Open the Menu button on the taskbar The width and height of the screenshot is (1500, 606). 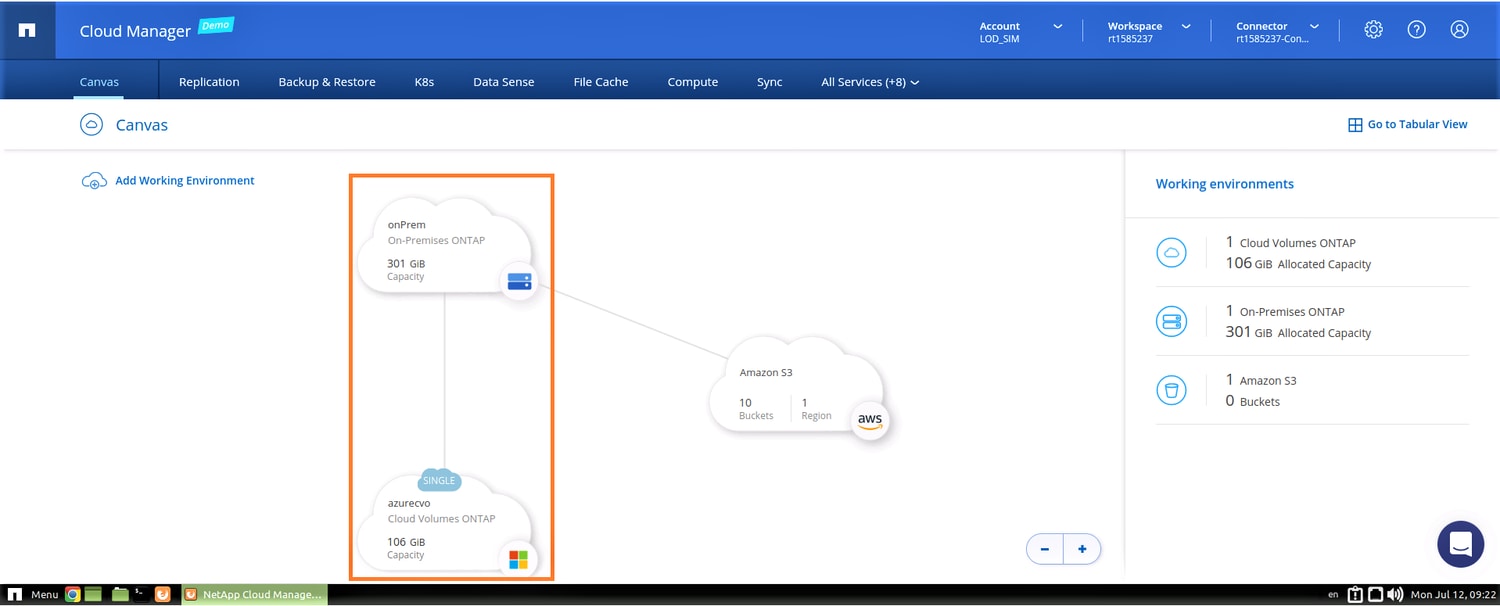[33, 594]
